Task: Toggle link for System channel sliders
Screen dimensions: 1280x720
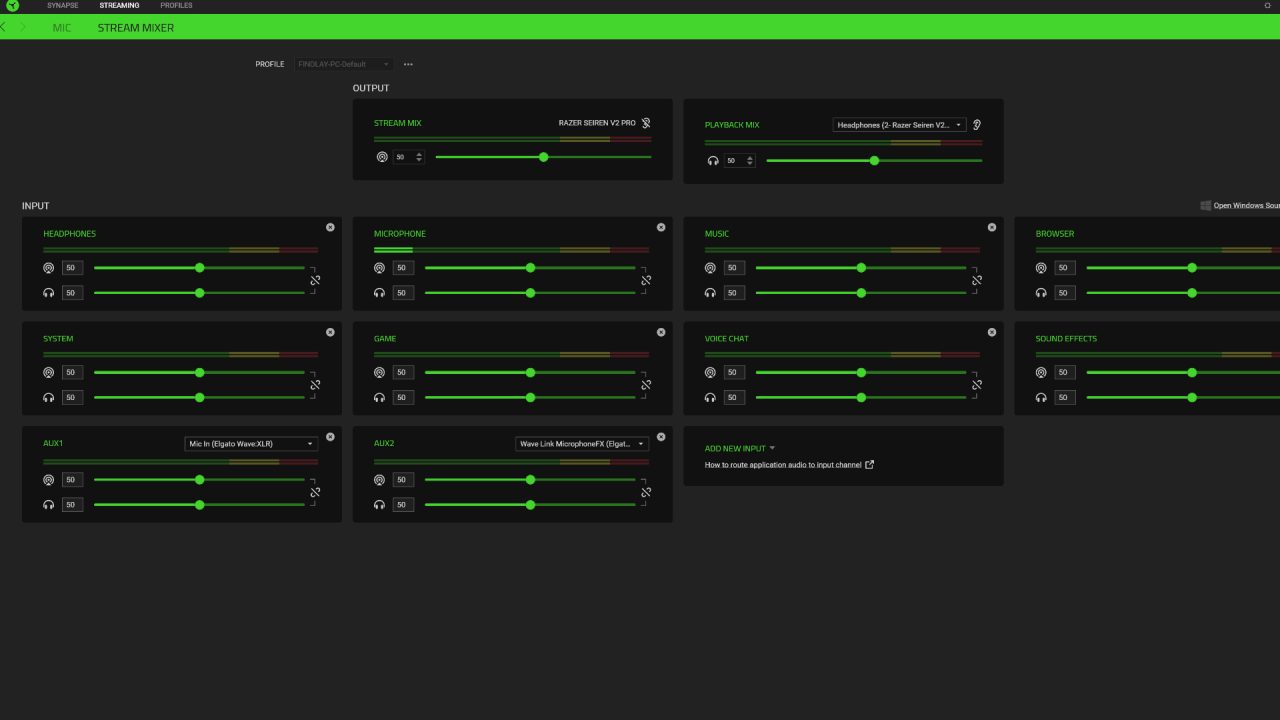Action: tap(315, 385)
